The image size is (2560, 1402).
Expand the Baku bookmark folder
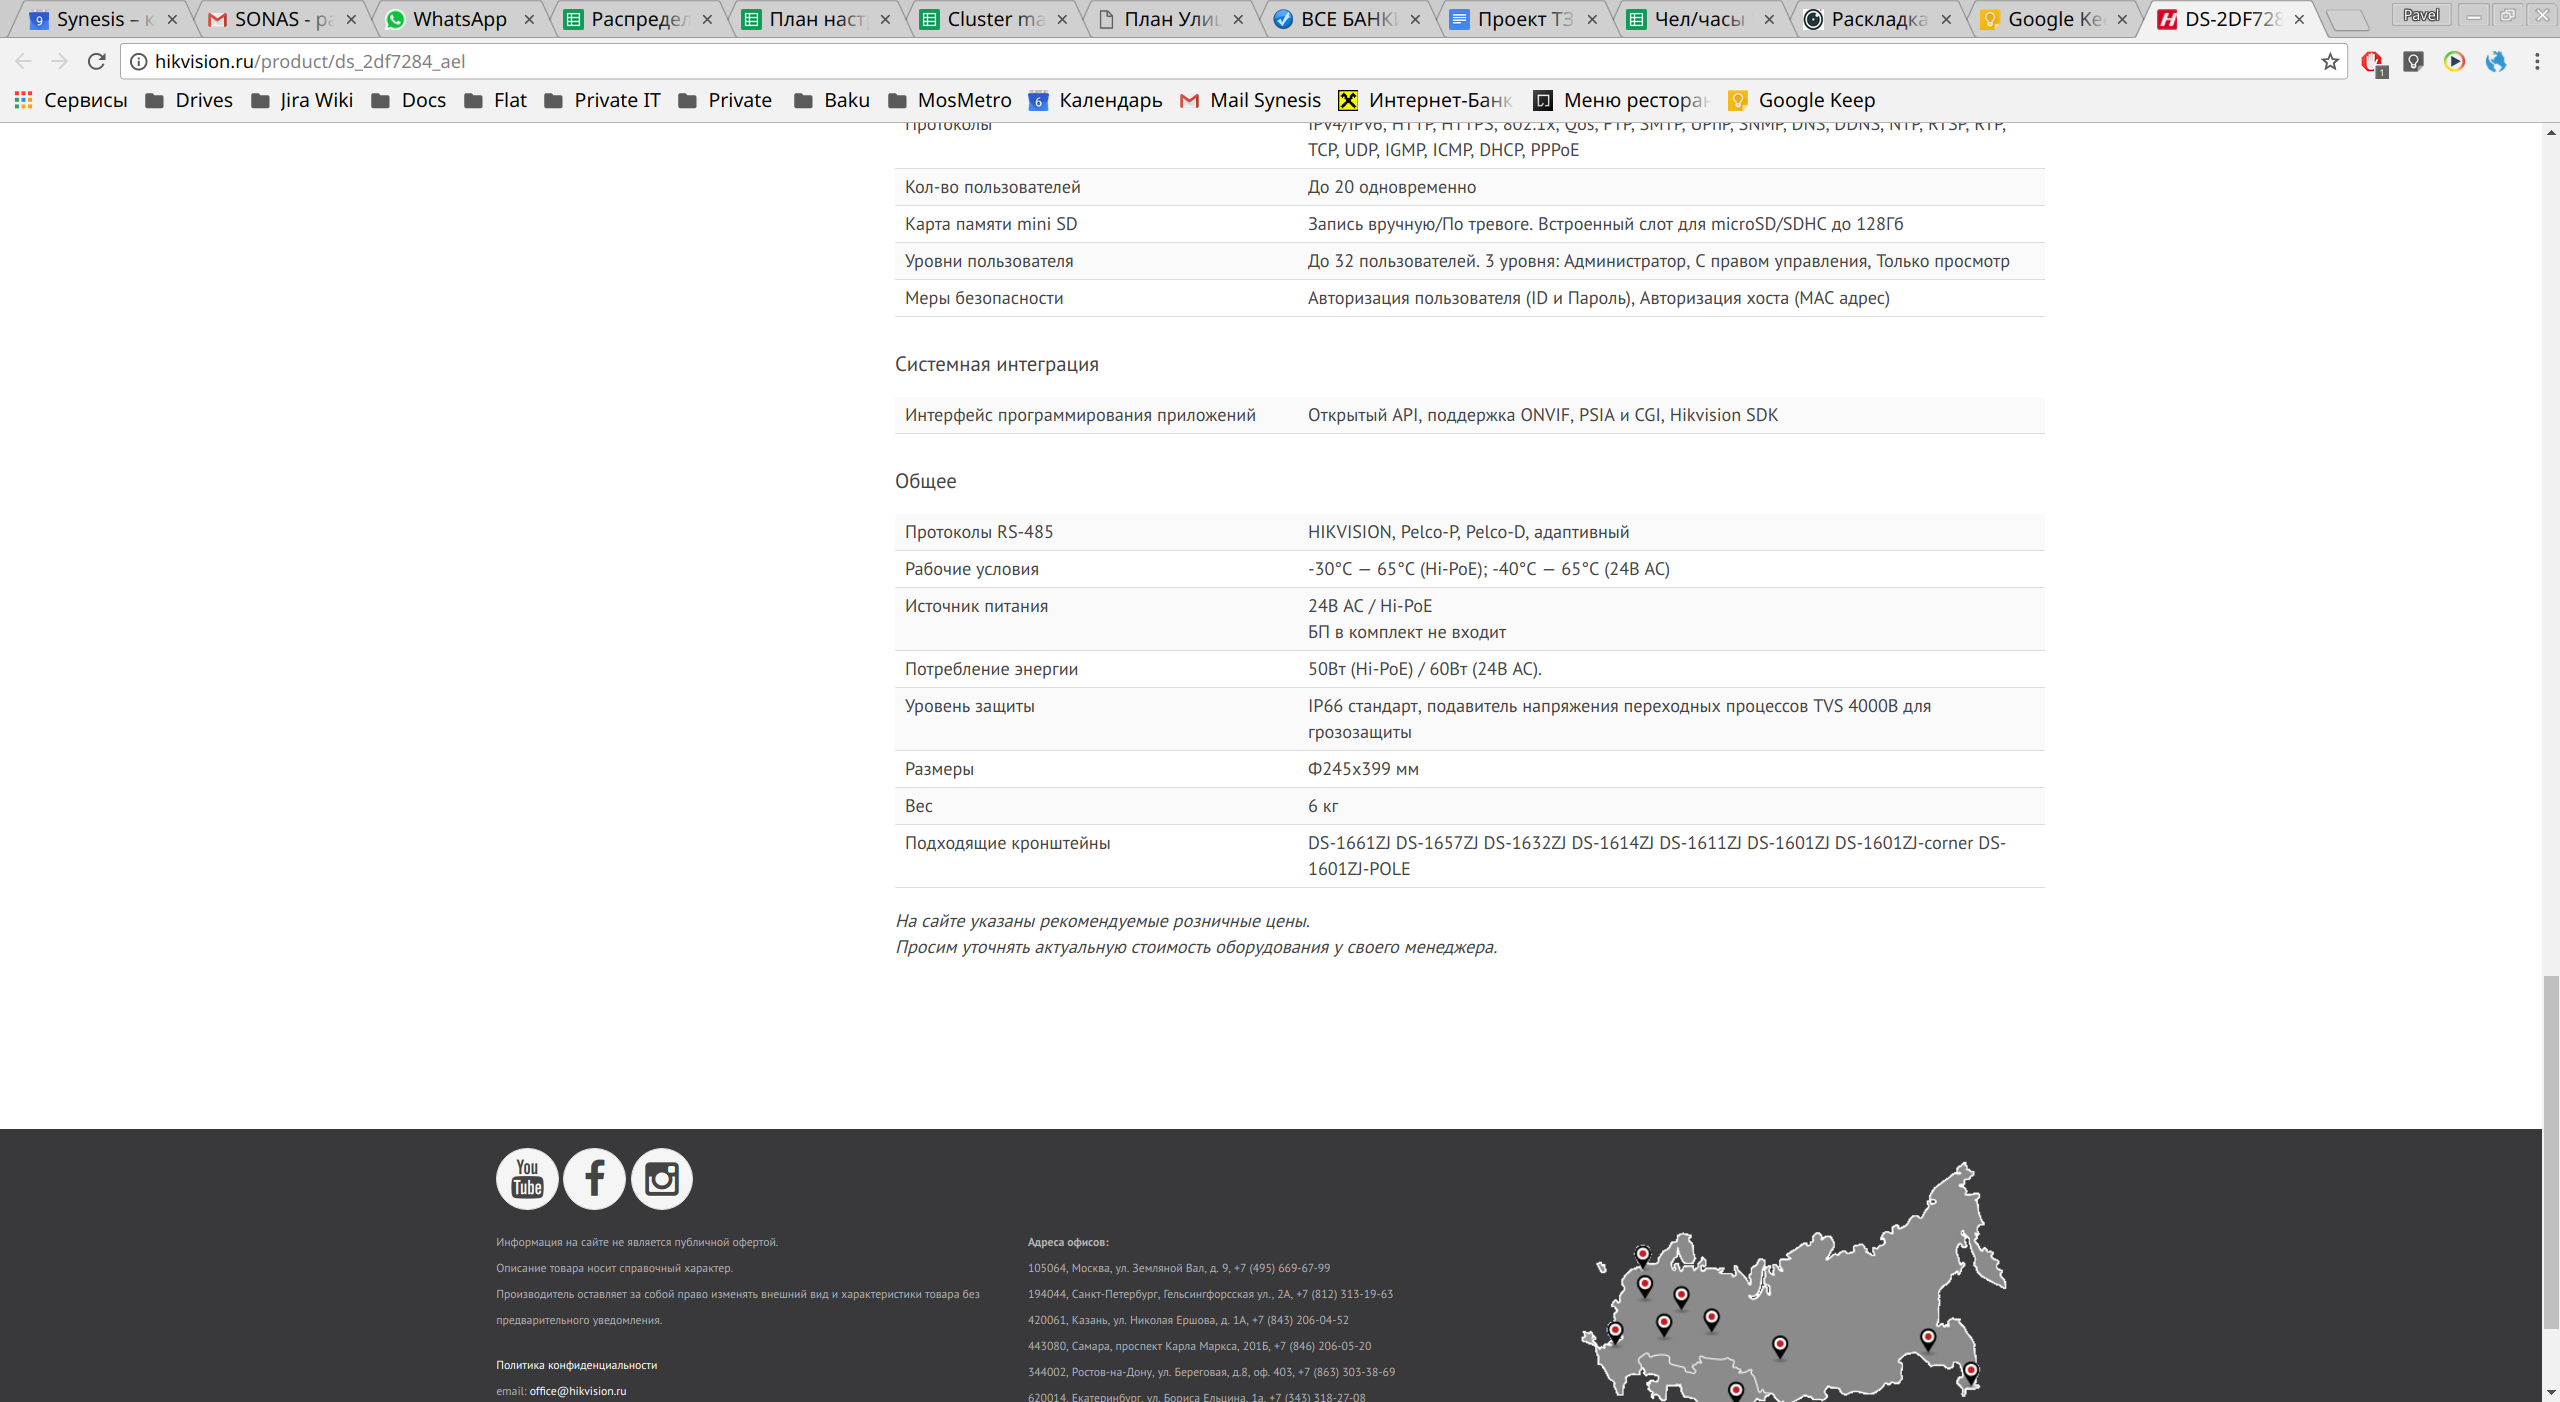[832, 100]
